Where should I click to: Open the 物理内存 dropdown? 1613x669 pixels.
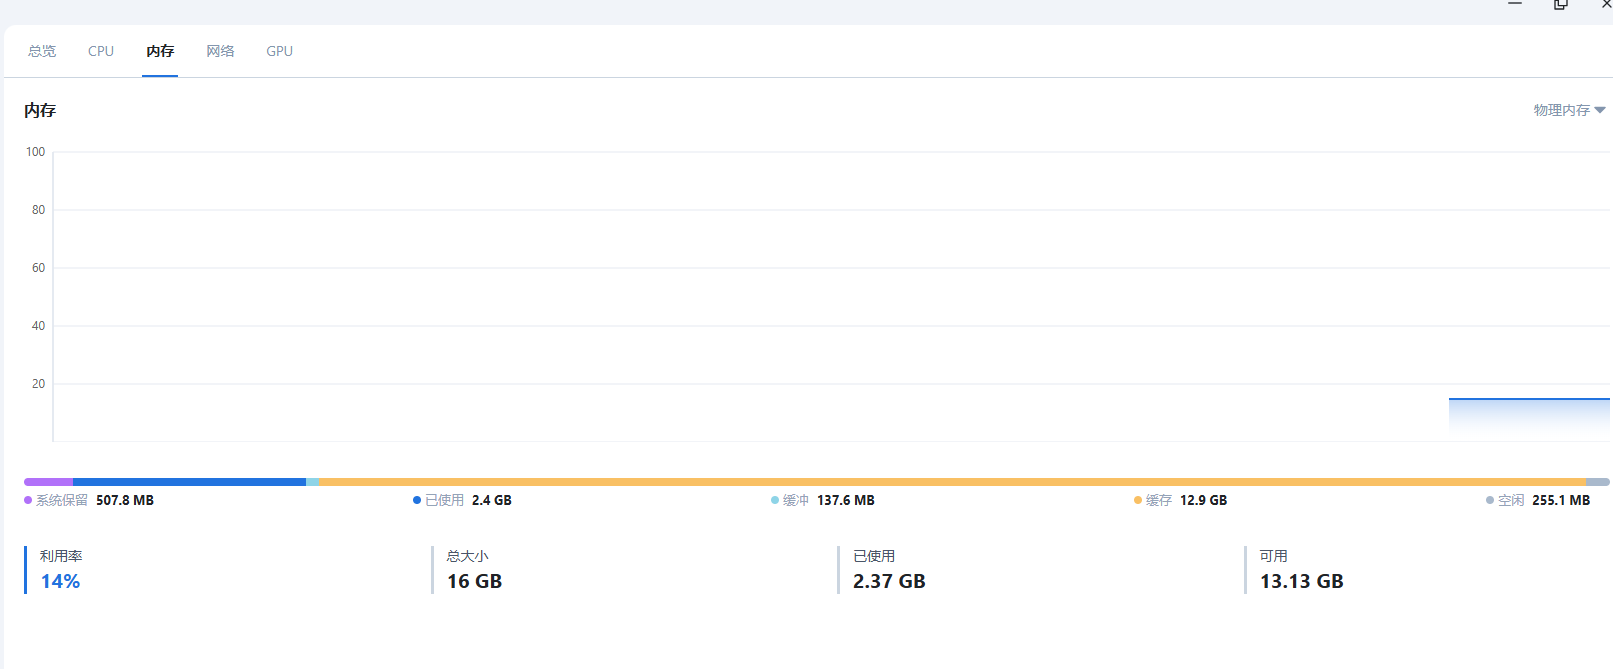click(x=1569, y=110)
